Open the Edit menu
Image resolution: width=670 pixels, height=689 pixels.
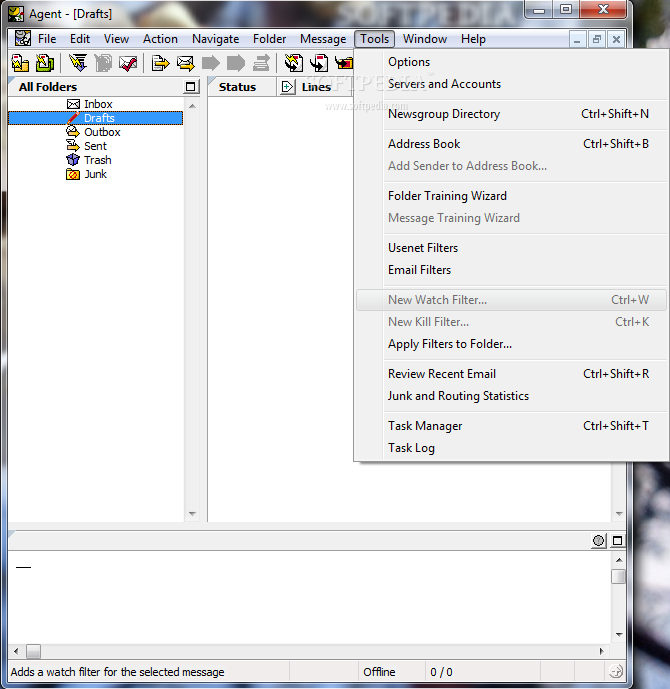pos(80,39)
